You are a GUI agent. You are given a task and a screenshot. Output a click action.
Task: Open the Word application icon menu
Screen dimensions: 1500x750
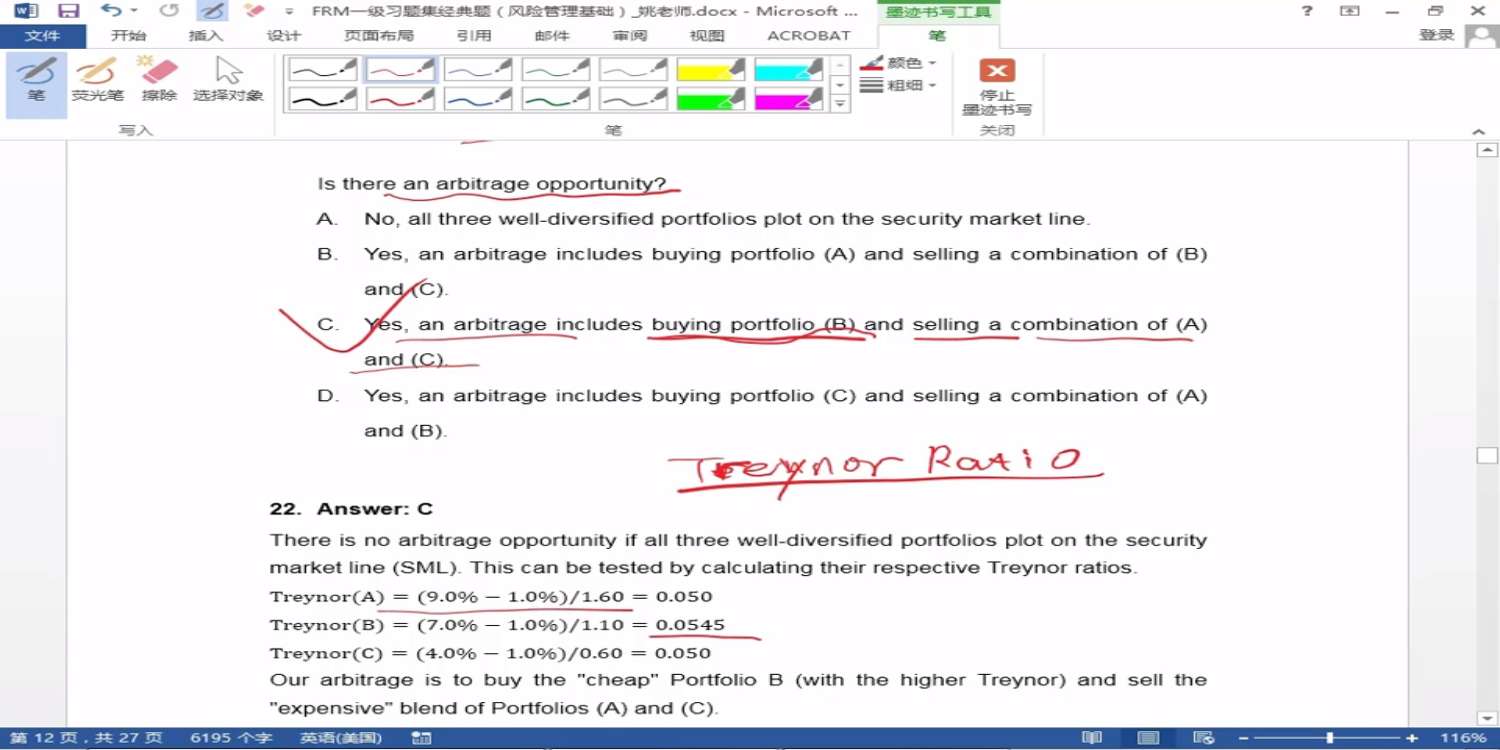pos(26,11)
